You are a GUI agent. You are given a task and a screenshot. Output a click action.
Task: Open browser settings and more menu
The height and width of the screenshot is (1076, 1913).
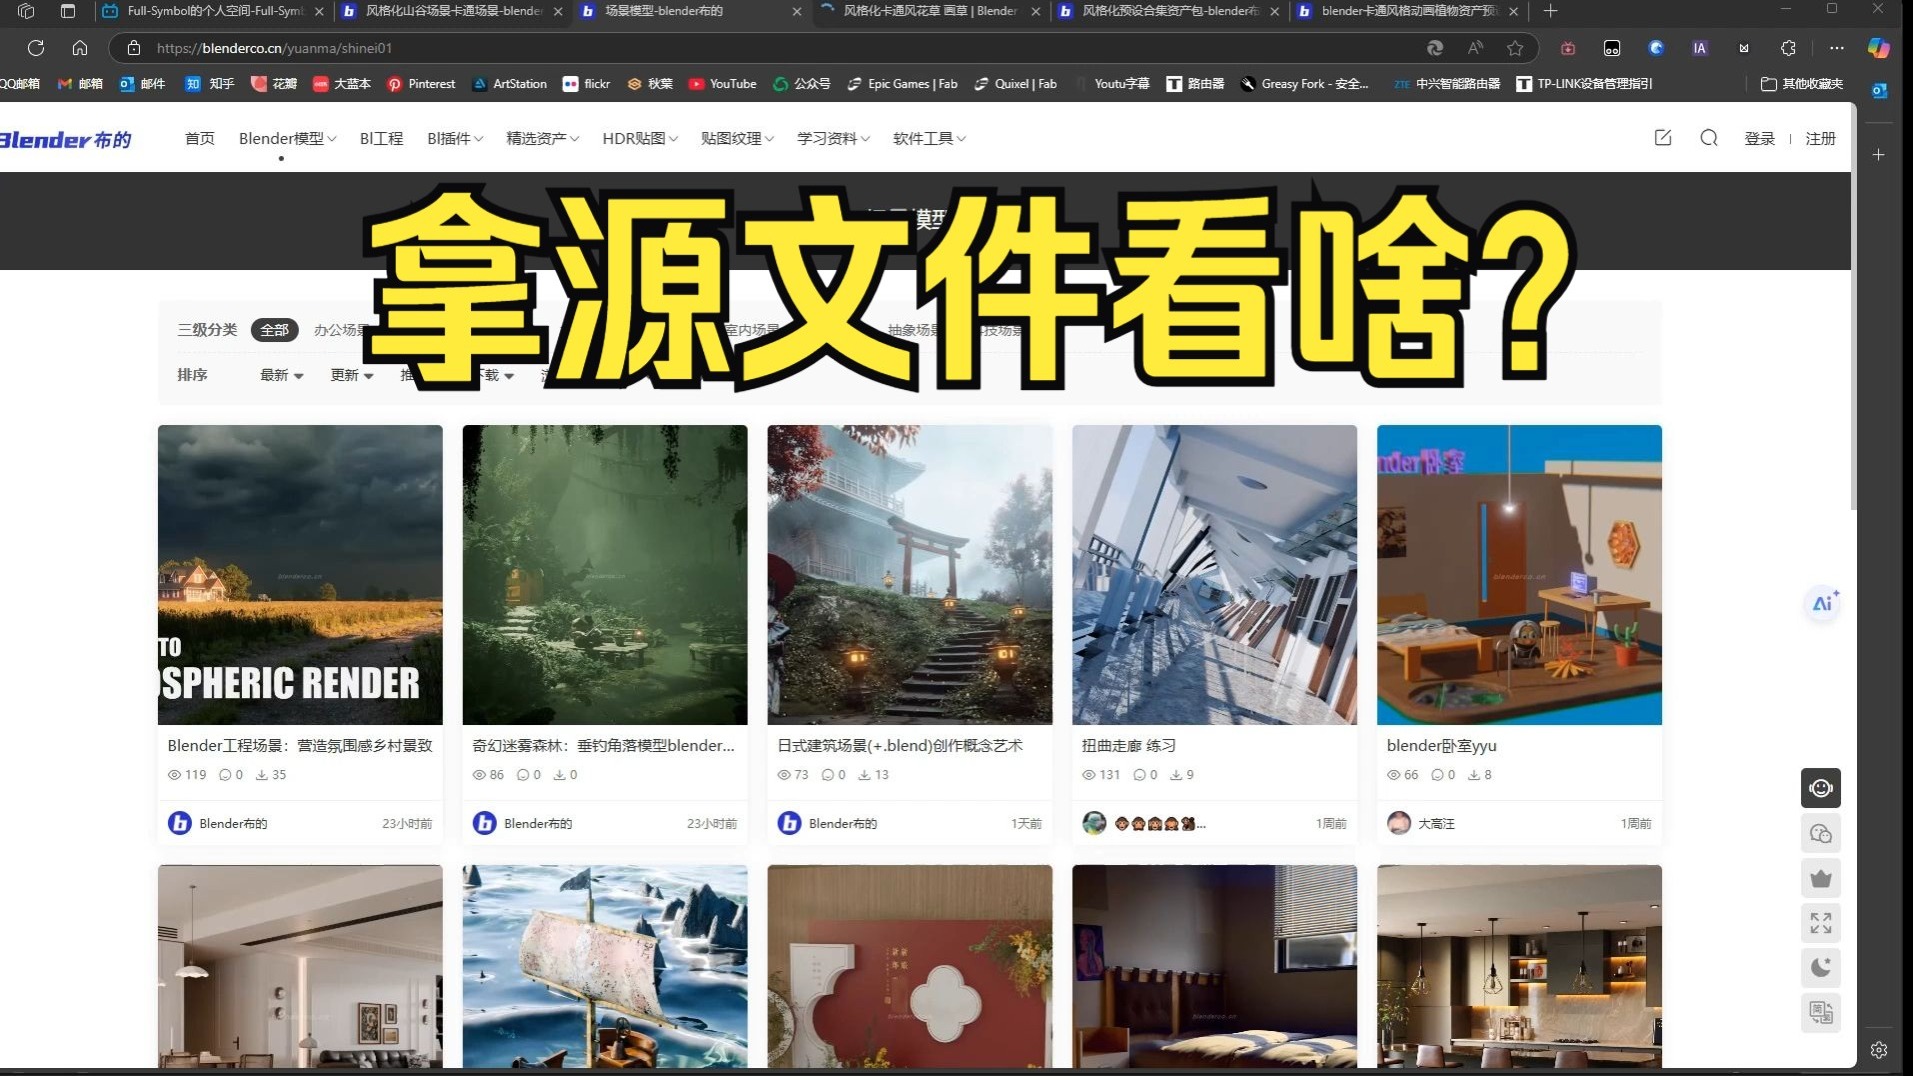pos(1836,48)
